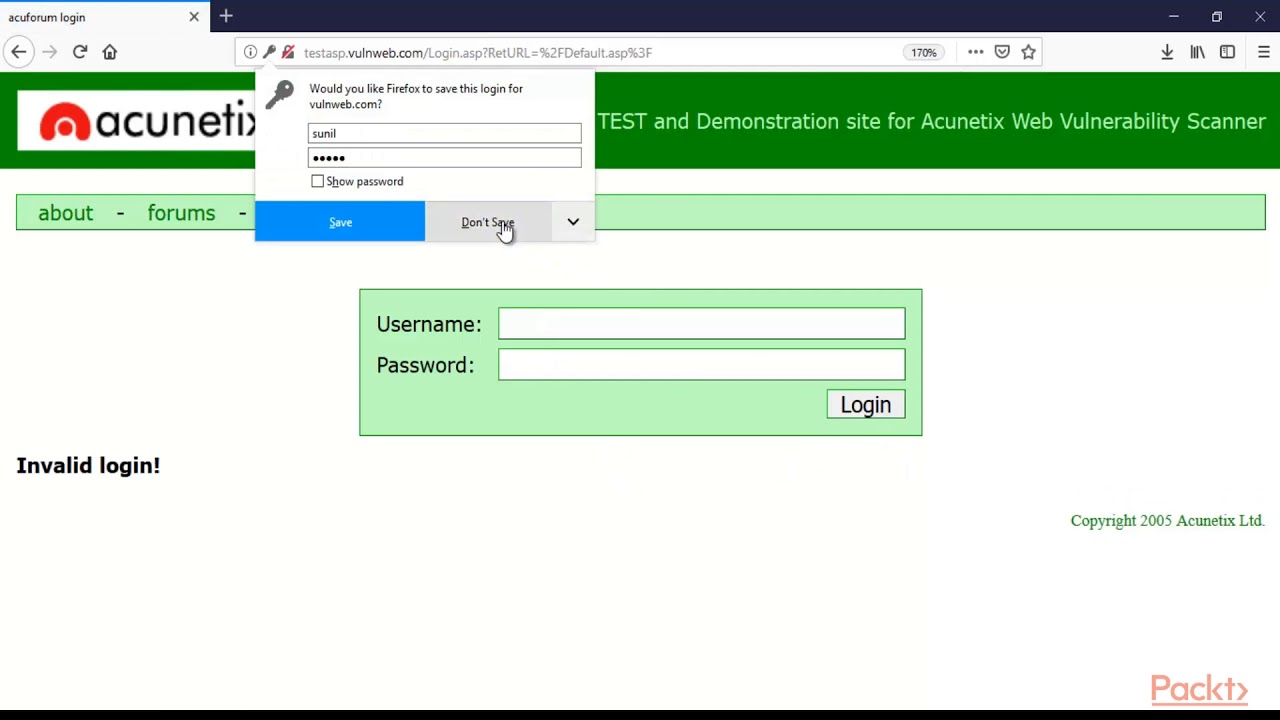
Task: Open the downloads arrow icon
Action: 1167,52
